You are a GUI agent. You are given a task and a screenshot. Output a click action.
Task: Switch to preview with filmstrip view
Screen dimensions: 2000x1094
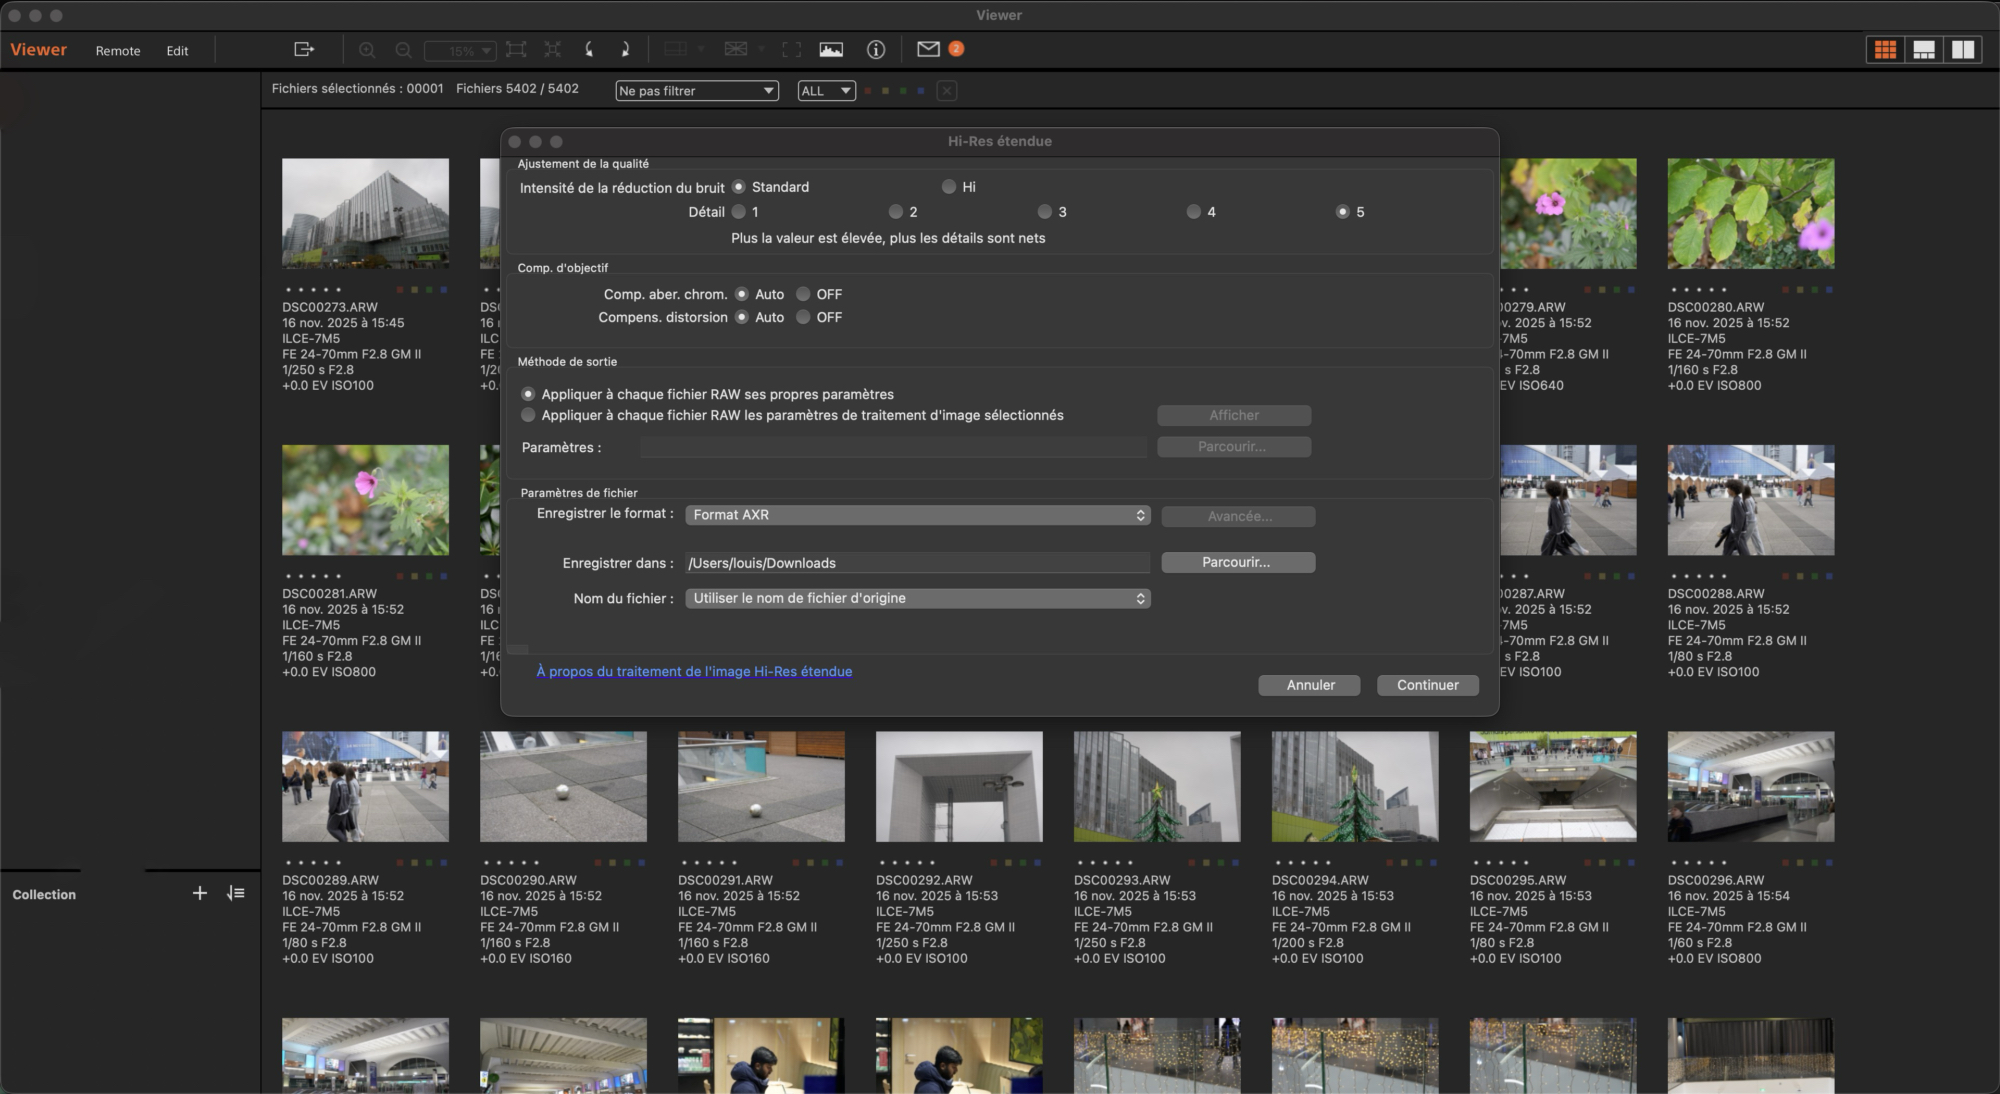(1924, 50)
